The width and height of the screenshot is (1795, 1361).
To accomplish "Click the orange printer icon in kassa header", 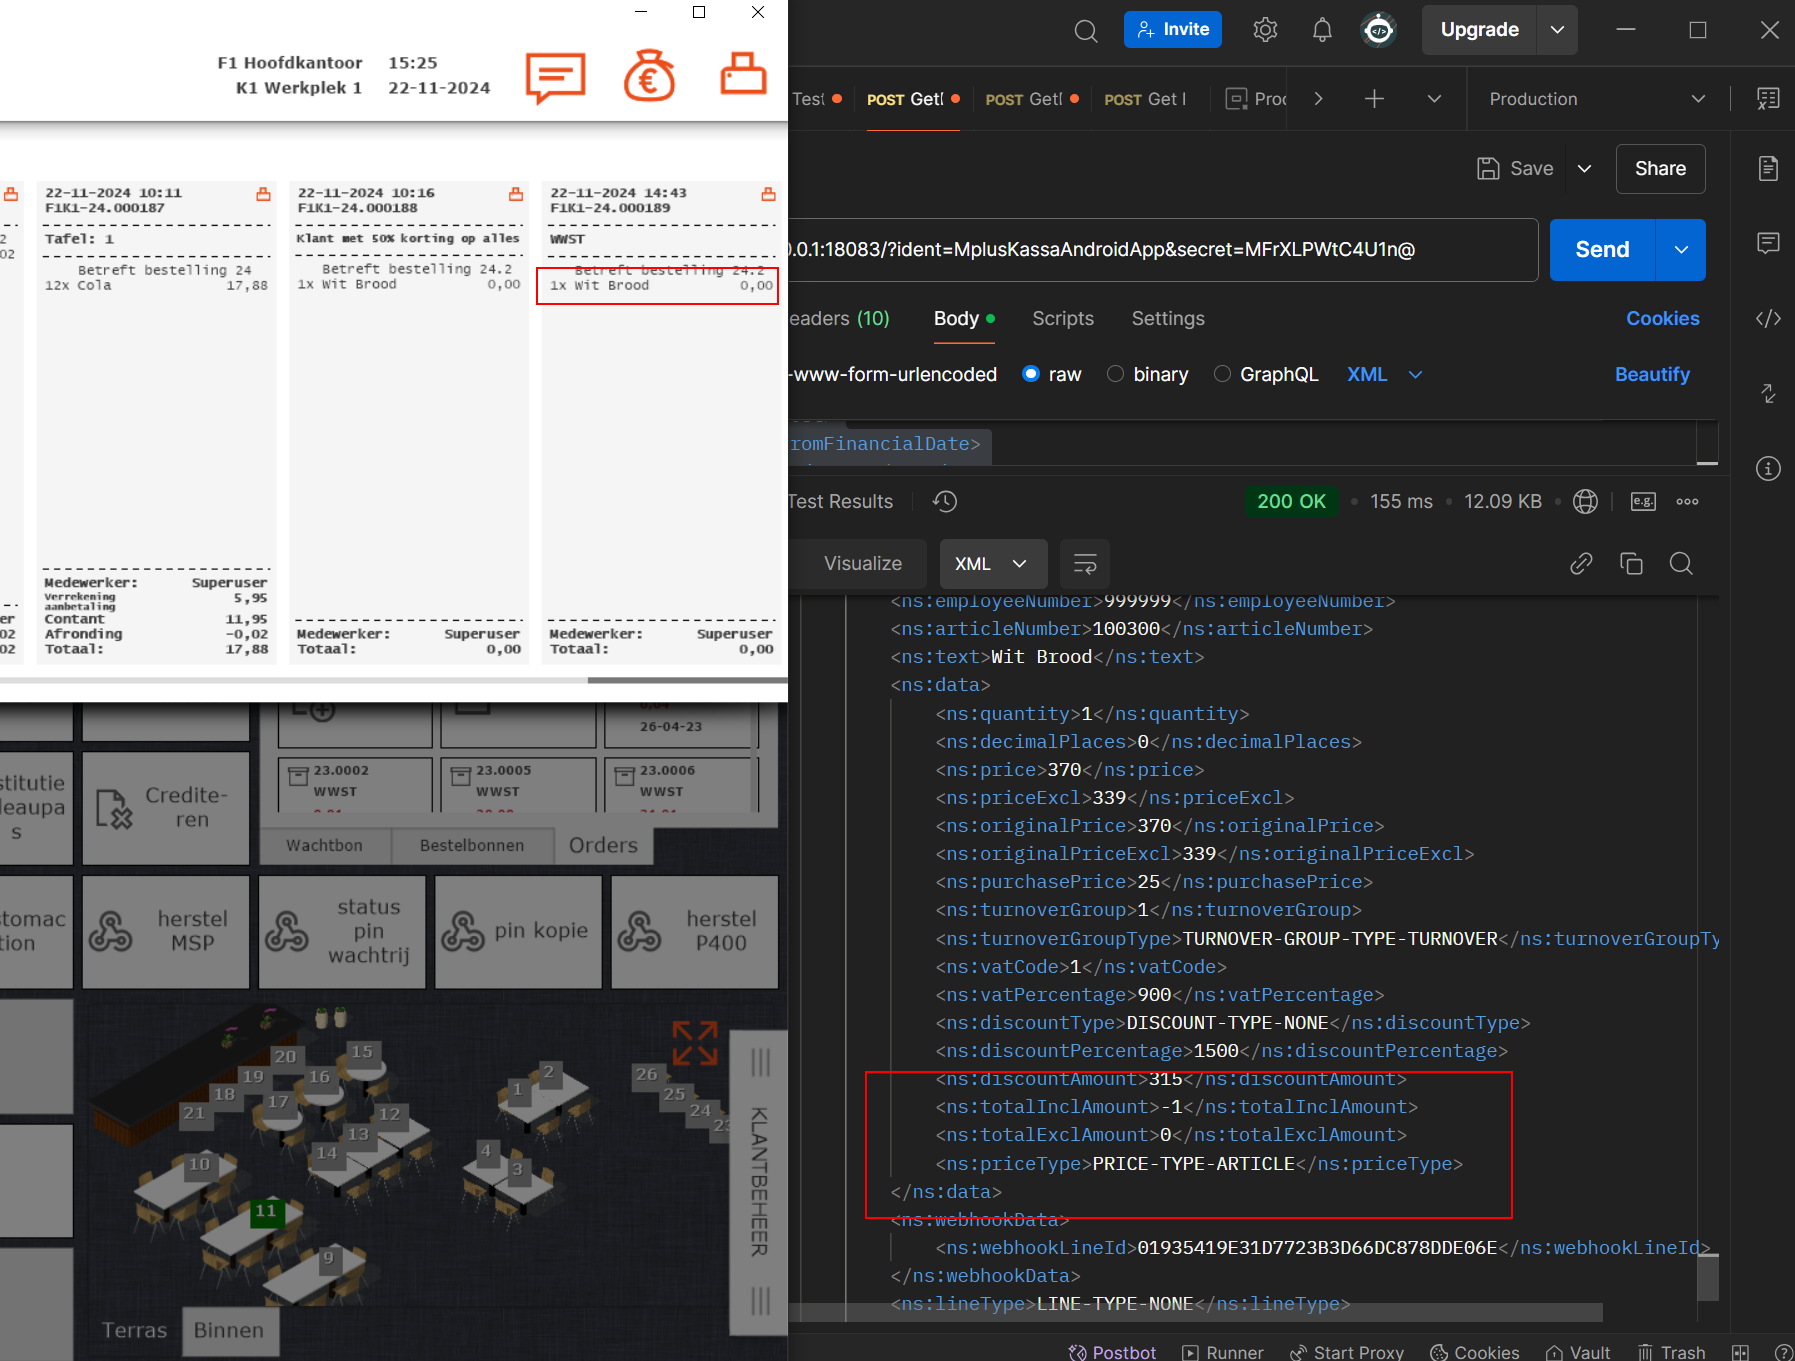I will coord(743,74).
